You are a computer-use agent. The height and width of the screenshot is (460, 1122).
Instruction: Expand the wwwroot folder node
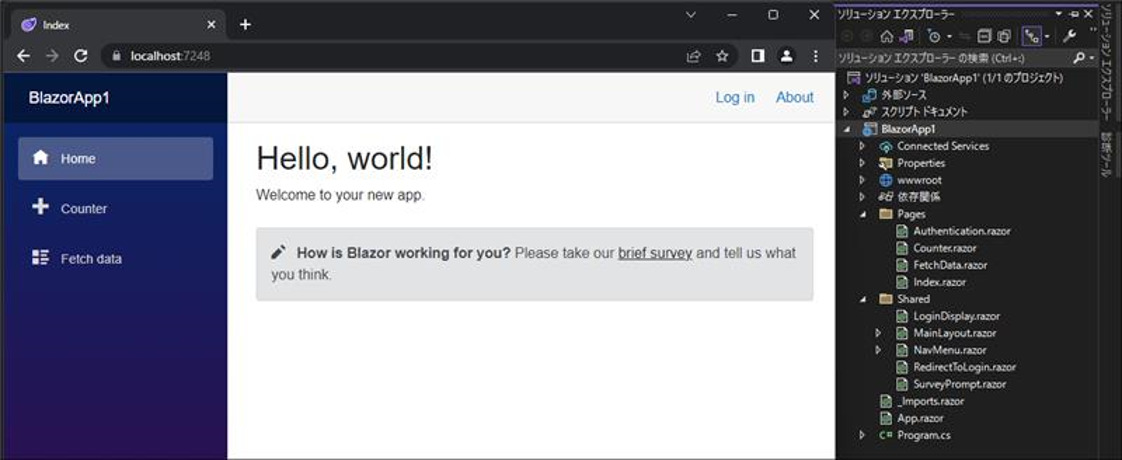[x=862, y=180]
